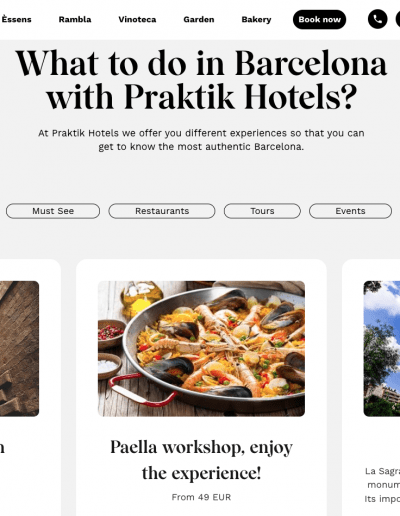Select Garden in the top navigation
Image resolution: width=400 pixels, height=516 pixels.
(199, 20)
